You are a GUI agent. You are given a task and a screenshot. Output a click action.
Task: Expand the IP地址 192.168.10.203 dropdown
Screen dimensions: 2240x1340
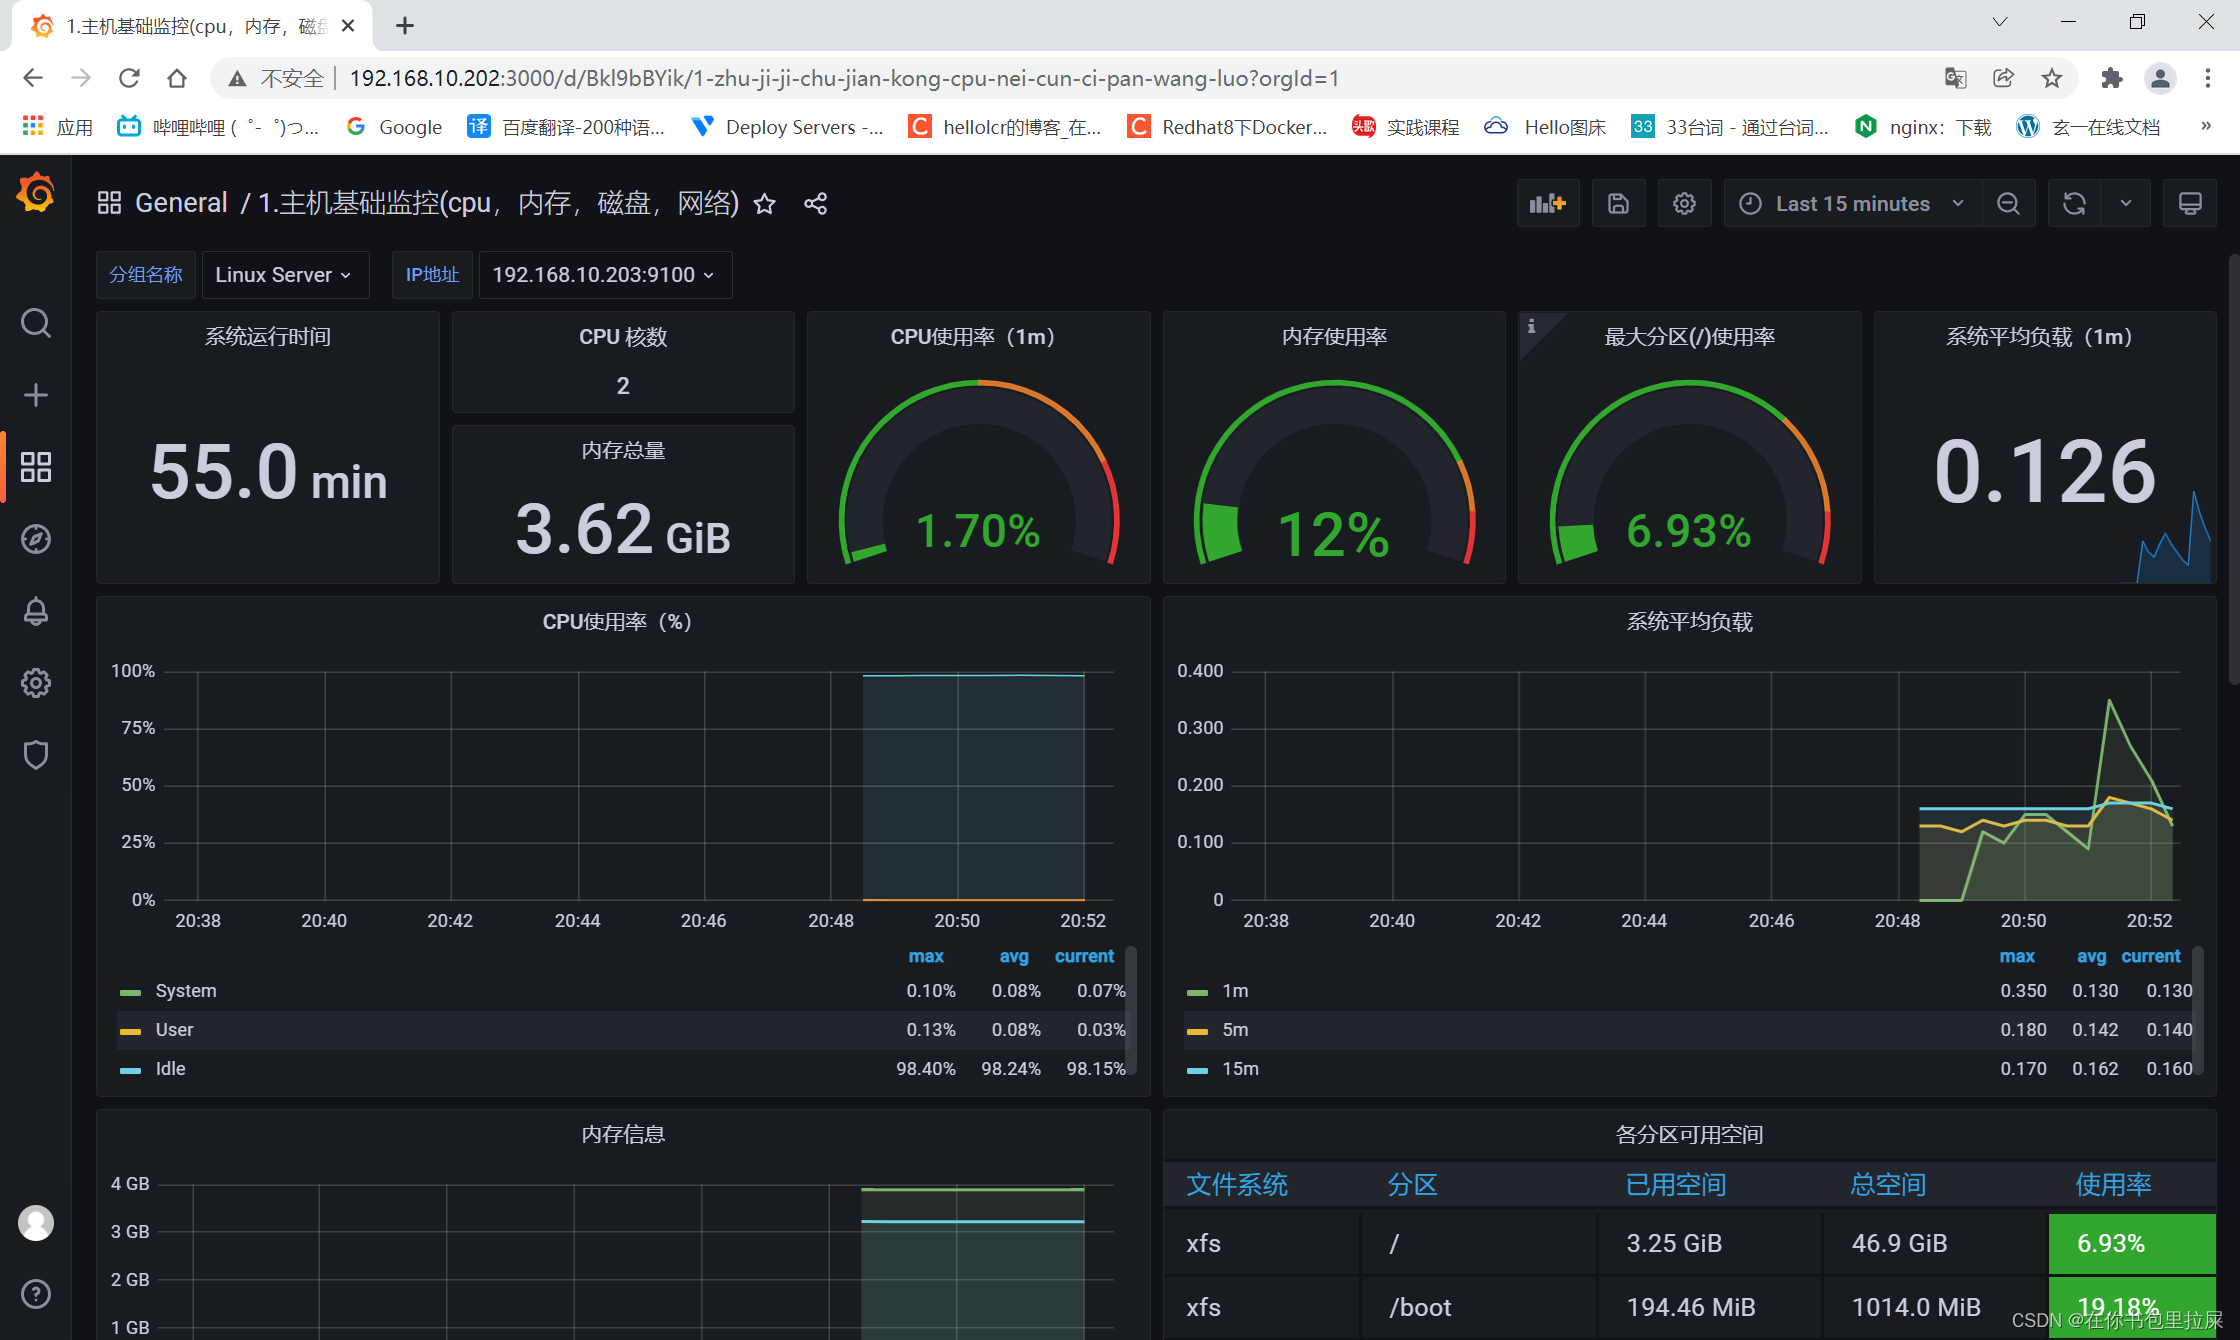pos(599,274)
